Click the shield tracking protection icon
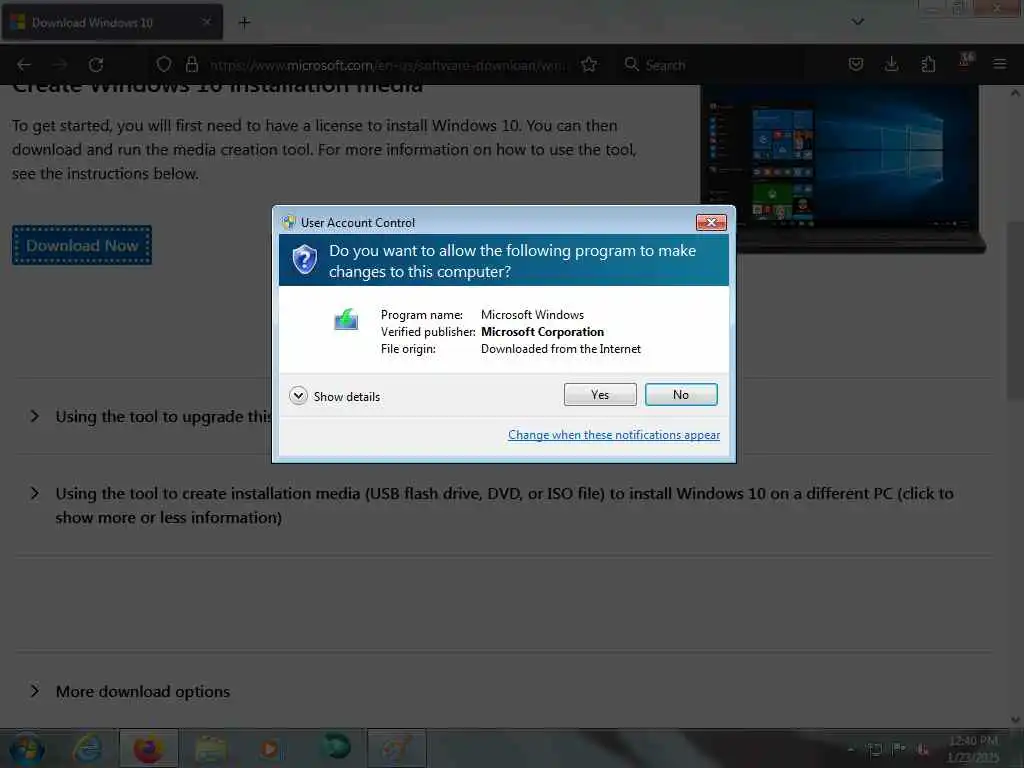1024x768 pixels. pos(164,65)
